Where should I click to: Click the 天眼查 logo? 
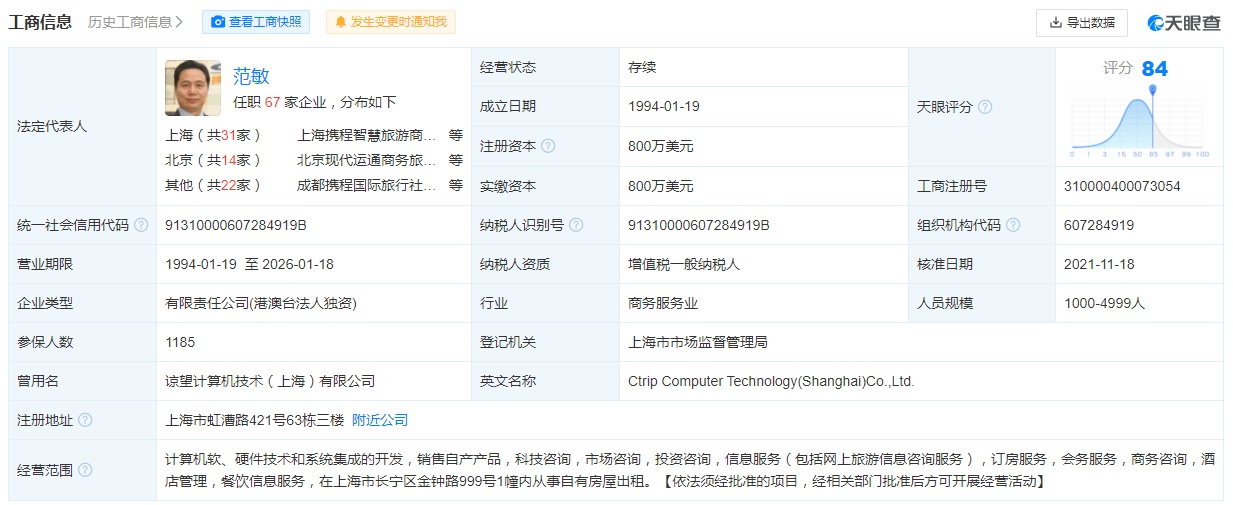coord(1184,22)
